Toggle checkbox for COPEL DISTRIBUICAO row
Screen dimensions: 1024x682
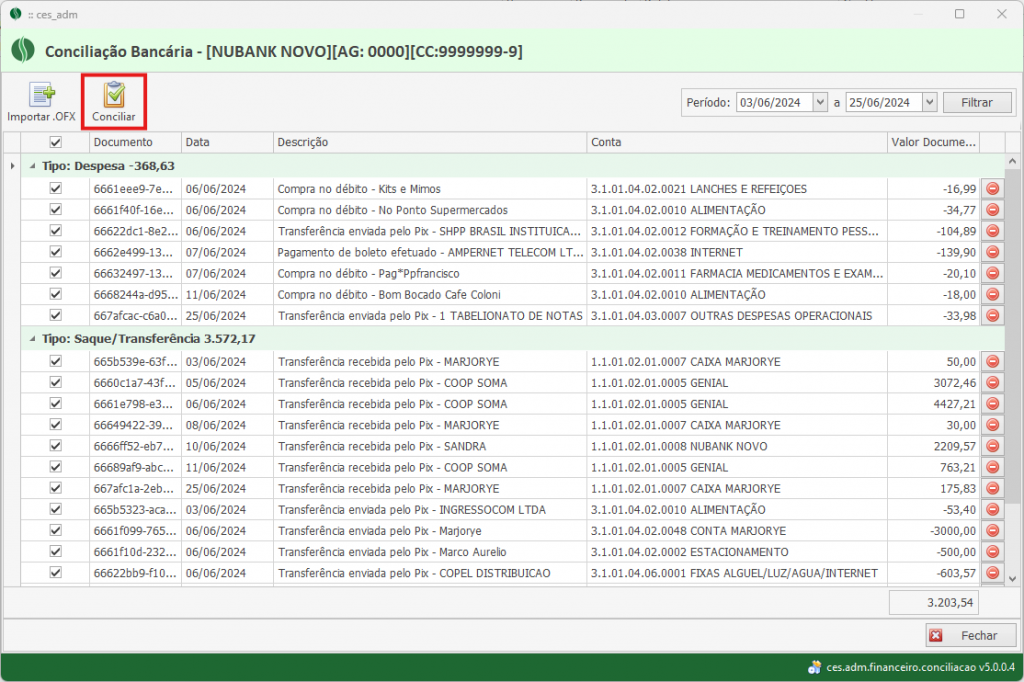pos(56,572)
